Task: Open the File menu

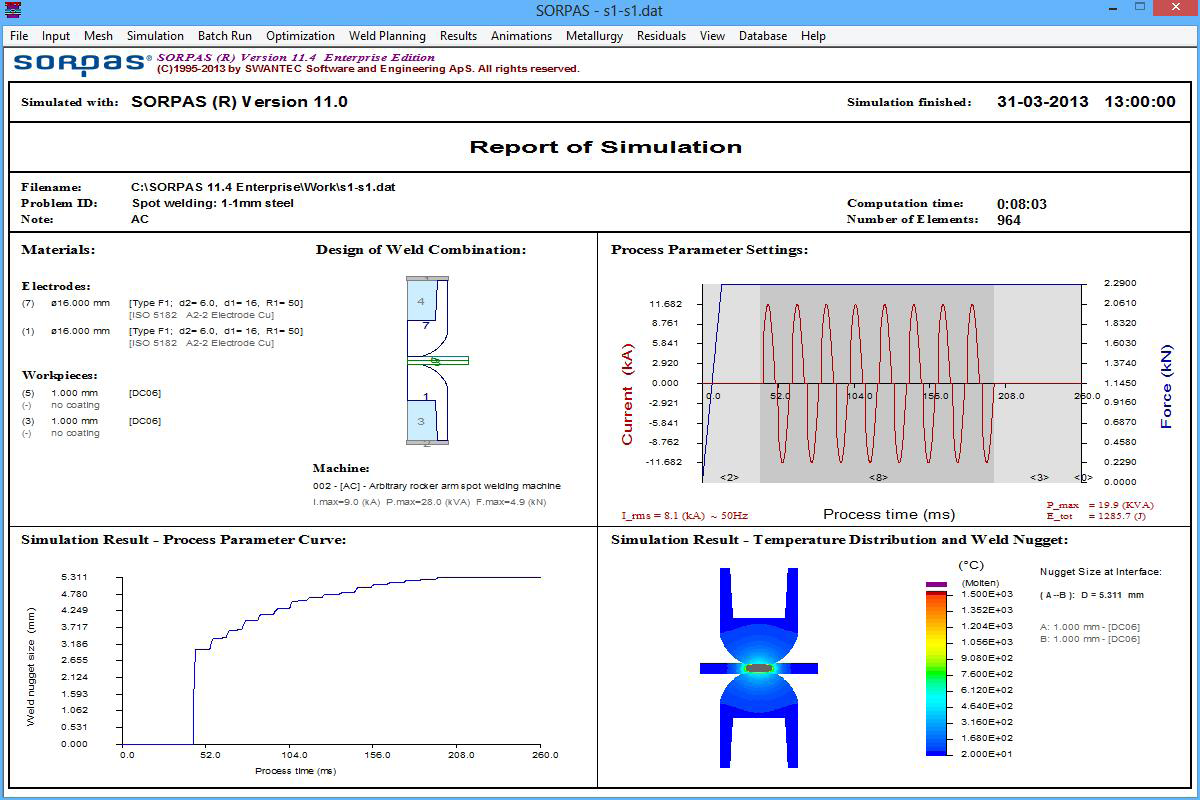Action: [x=18, y=35]
